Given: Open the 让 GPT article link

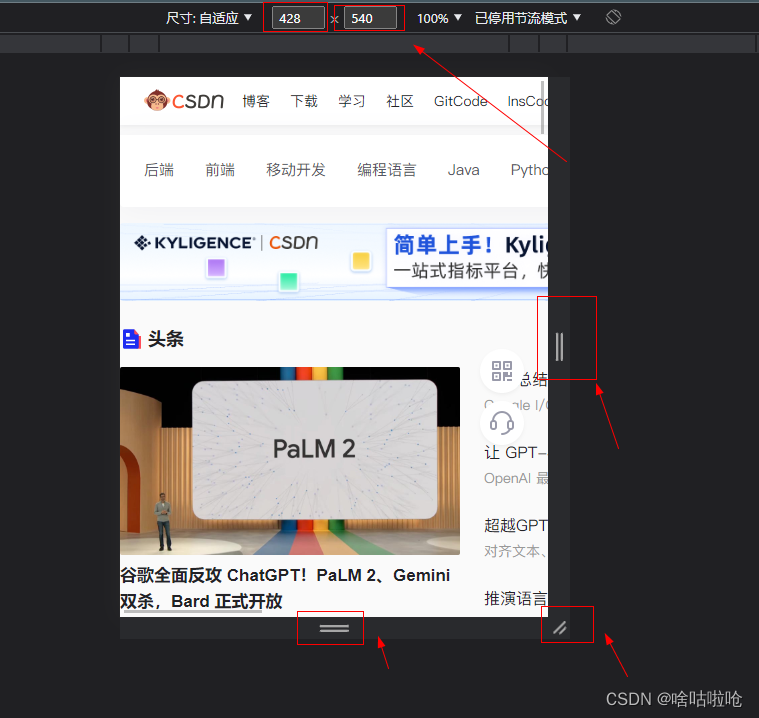Looking at the screenshot, I should tap(516, 452).
